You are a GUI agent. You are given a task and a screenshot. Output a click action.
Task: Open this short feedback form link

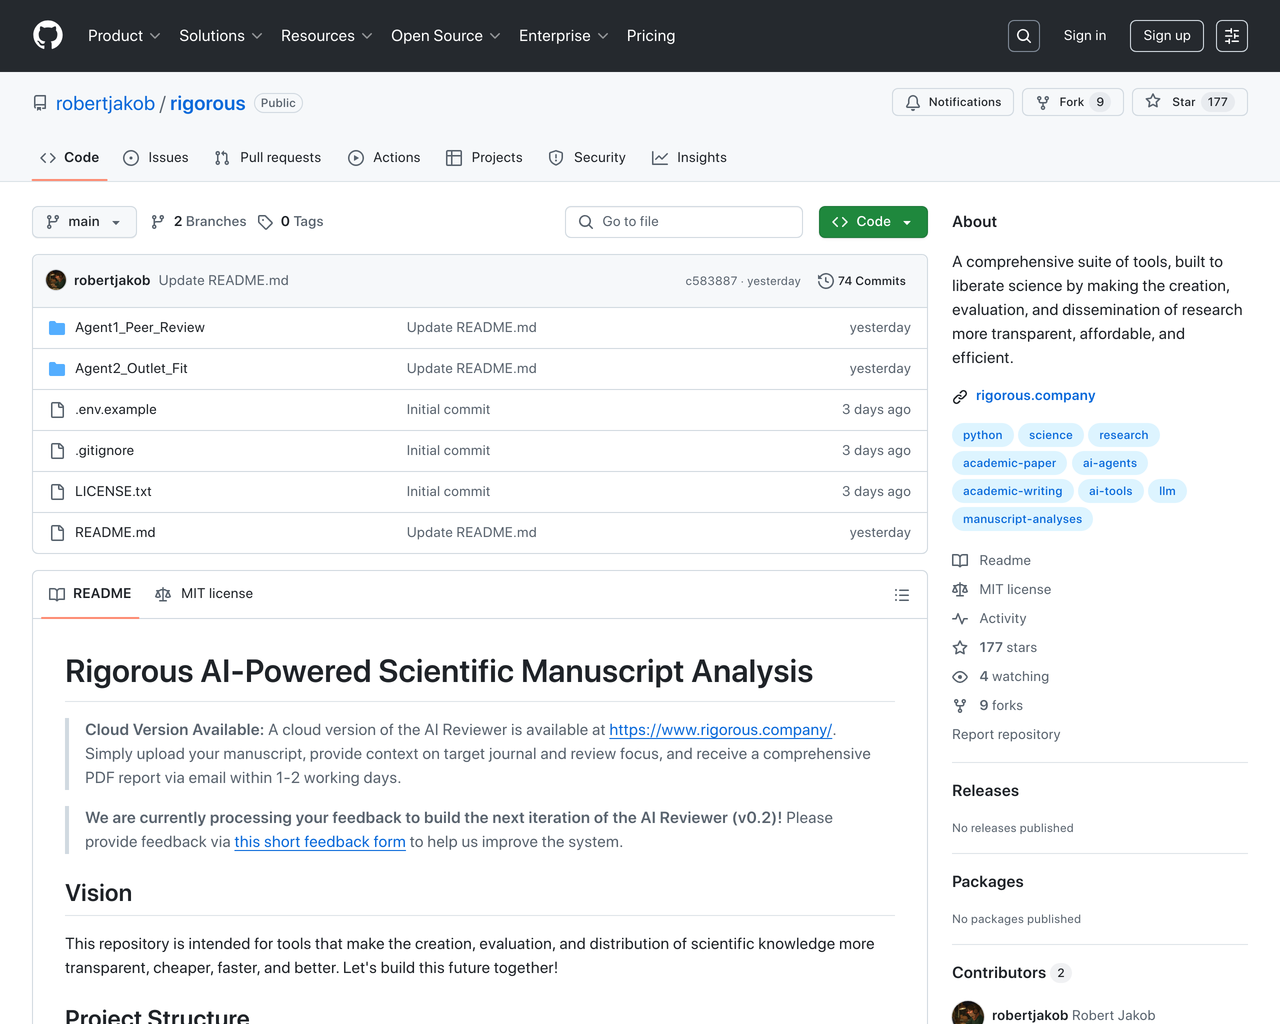[x=320, y=842]
